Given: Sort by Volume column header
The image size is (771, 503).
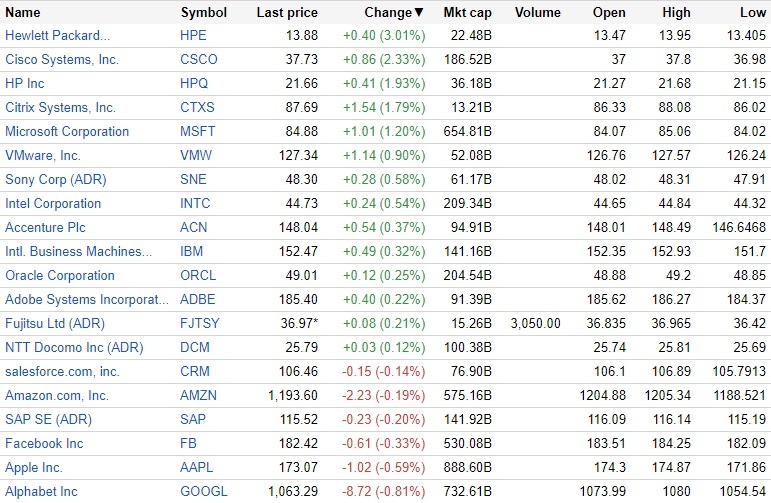Looking at the screenshot, I should tap(538, 13).
